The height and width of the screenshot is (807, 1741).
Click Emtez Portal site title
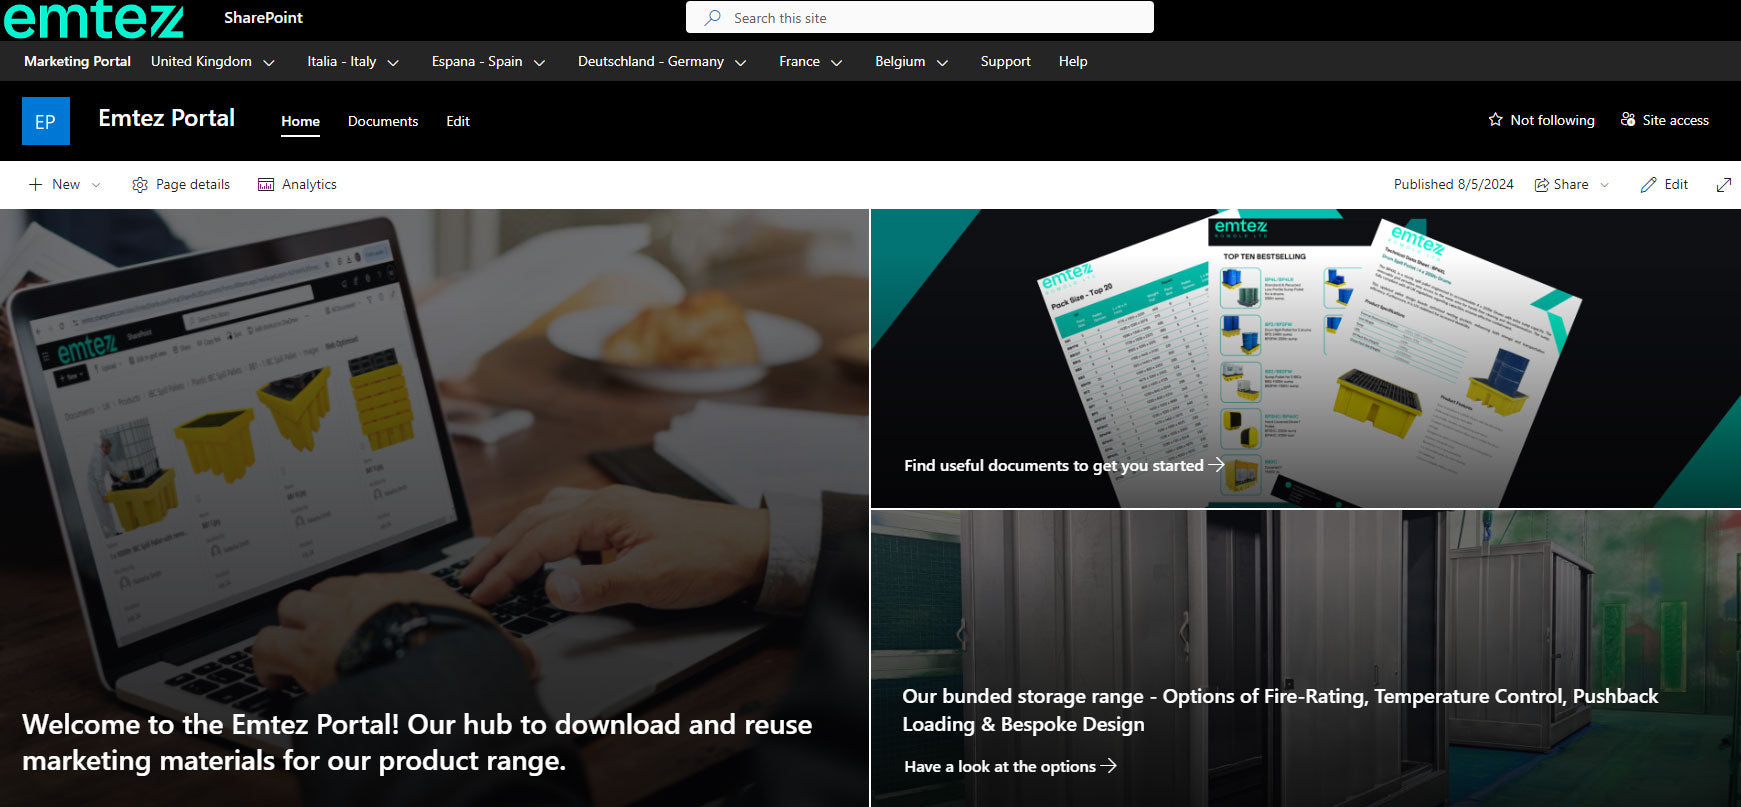point(167,118)
